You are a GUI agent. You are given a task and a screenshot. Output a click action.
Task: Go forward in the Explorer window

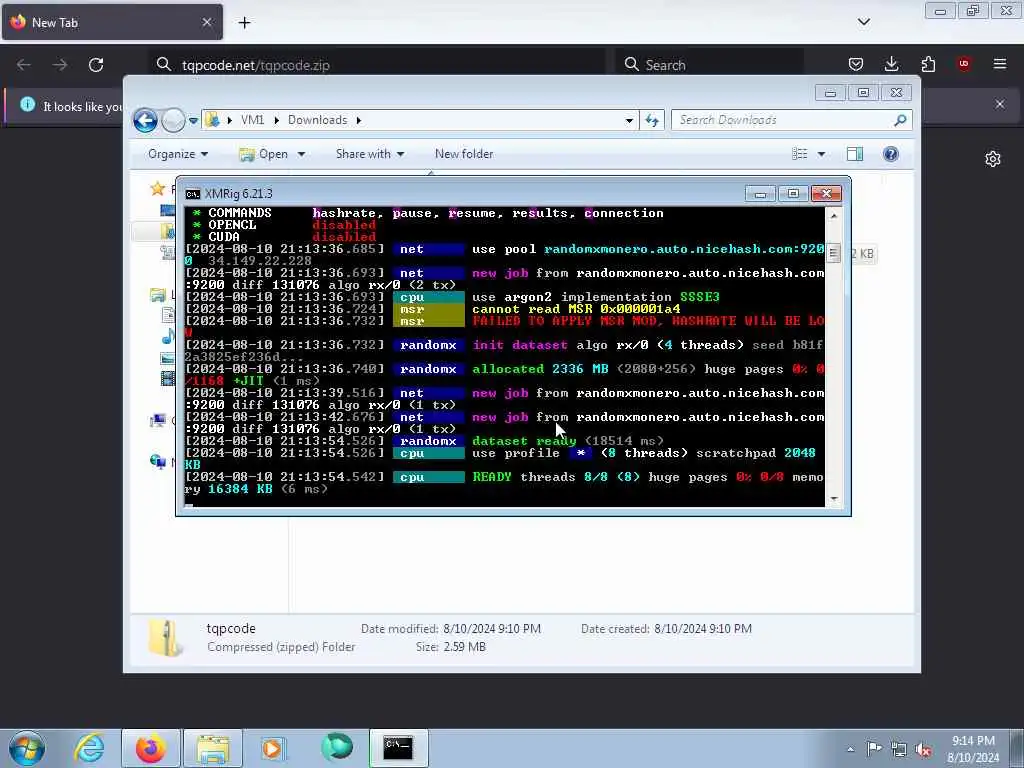tap(173, 120)
